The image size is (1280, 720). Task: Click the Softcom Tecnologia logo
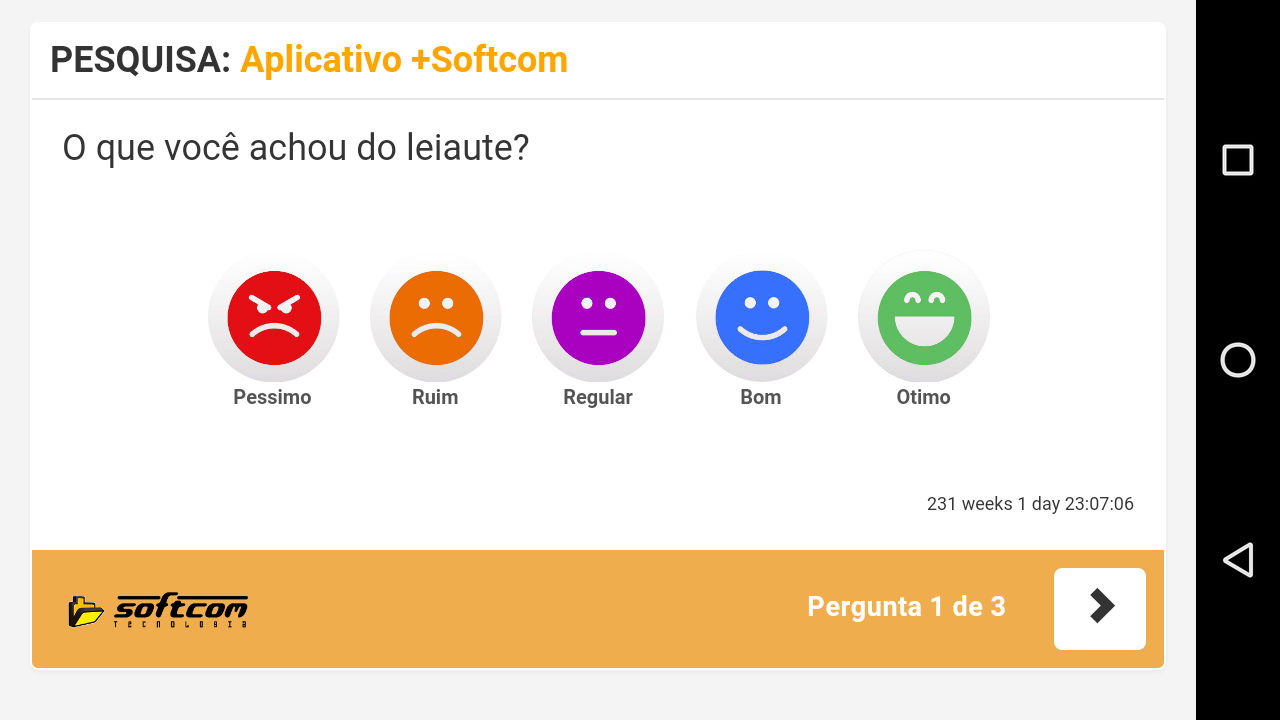[x=158, y=609]
